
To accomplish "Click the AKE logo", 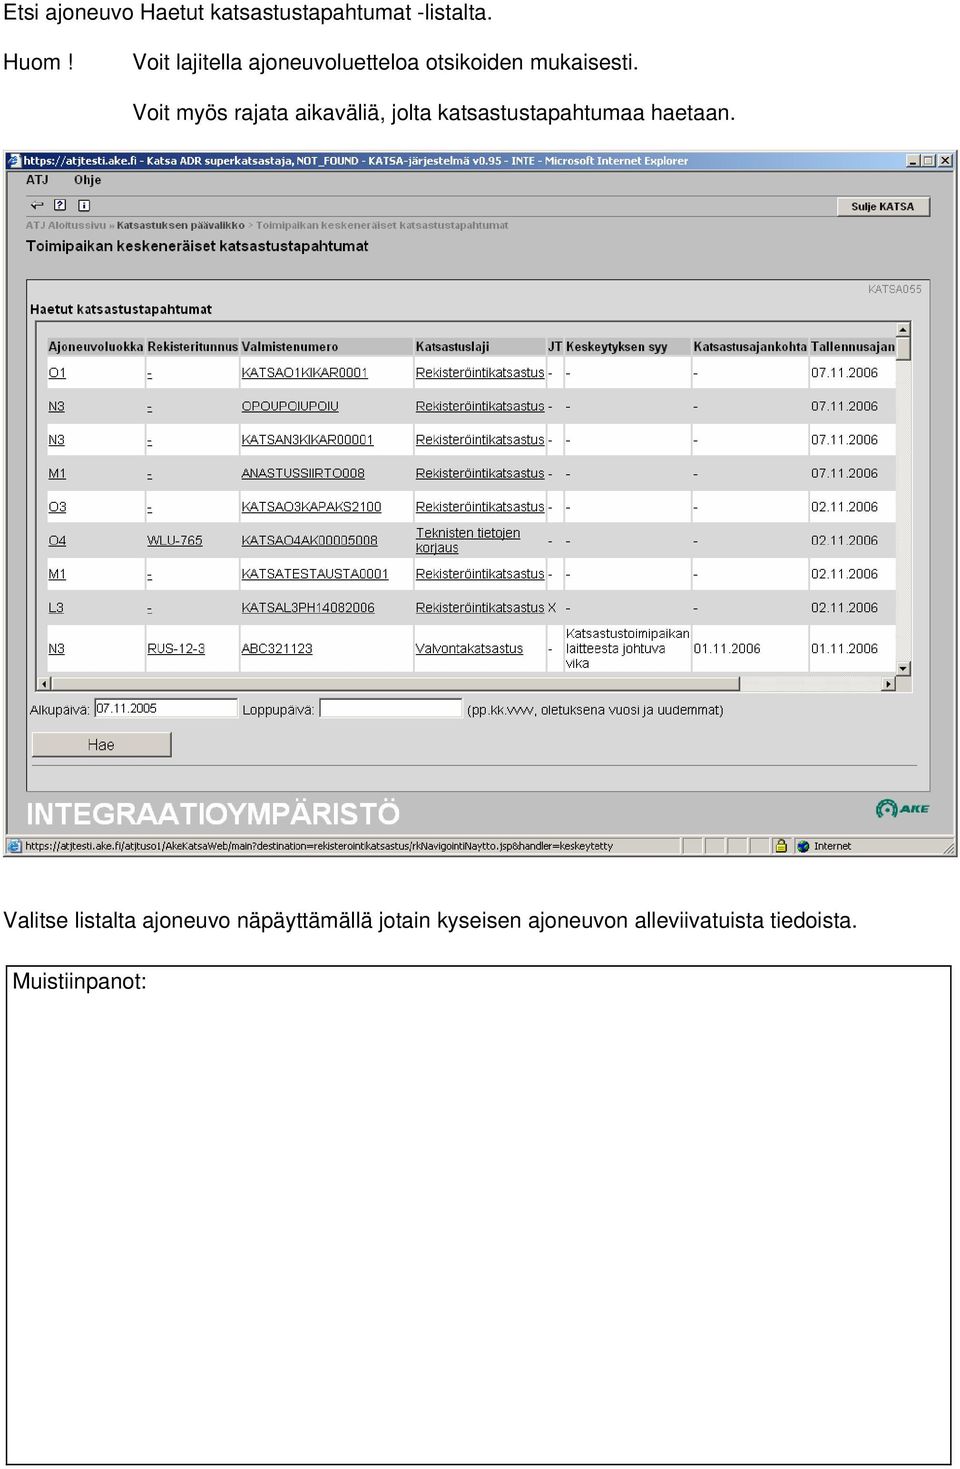I will coord(902,808).
